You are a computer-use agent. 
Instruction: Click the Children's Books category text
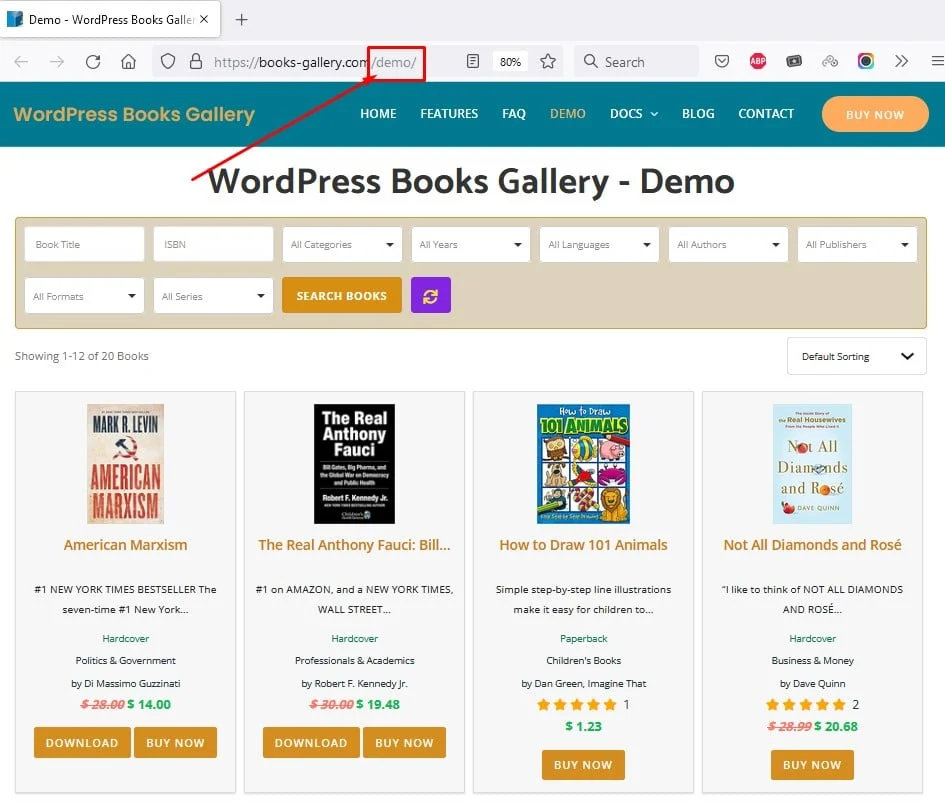(x=583, y=661)
